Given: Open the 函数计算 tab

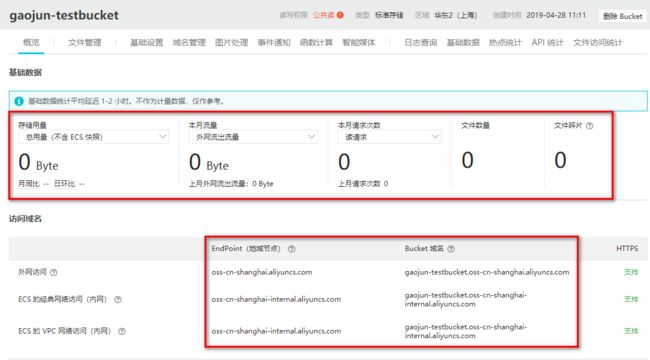Looking at the screenshot, I should (316, 42).
